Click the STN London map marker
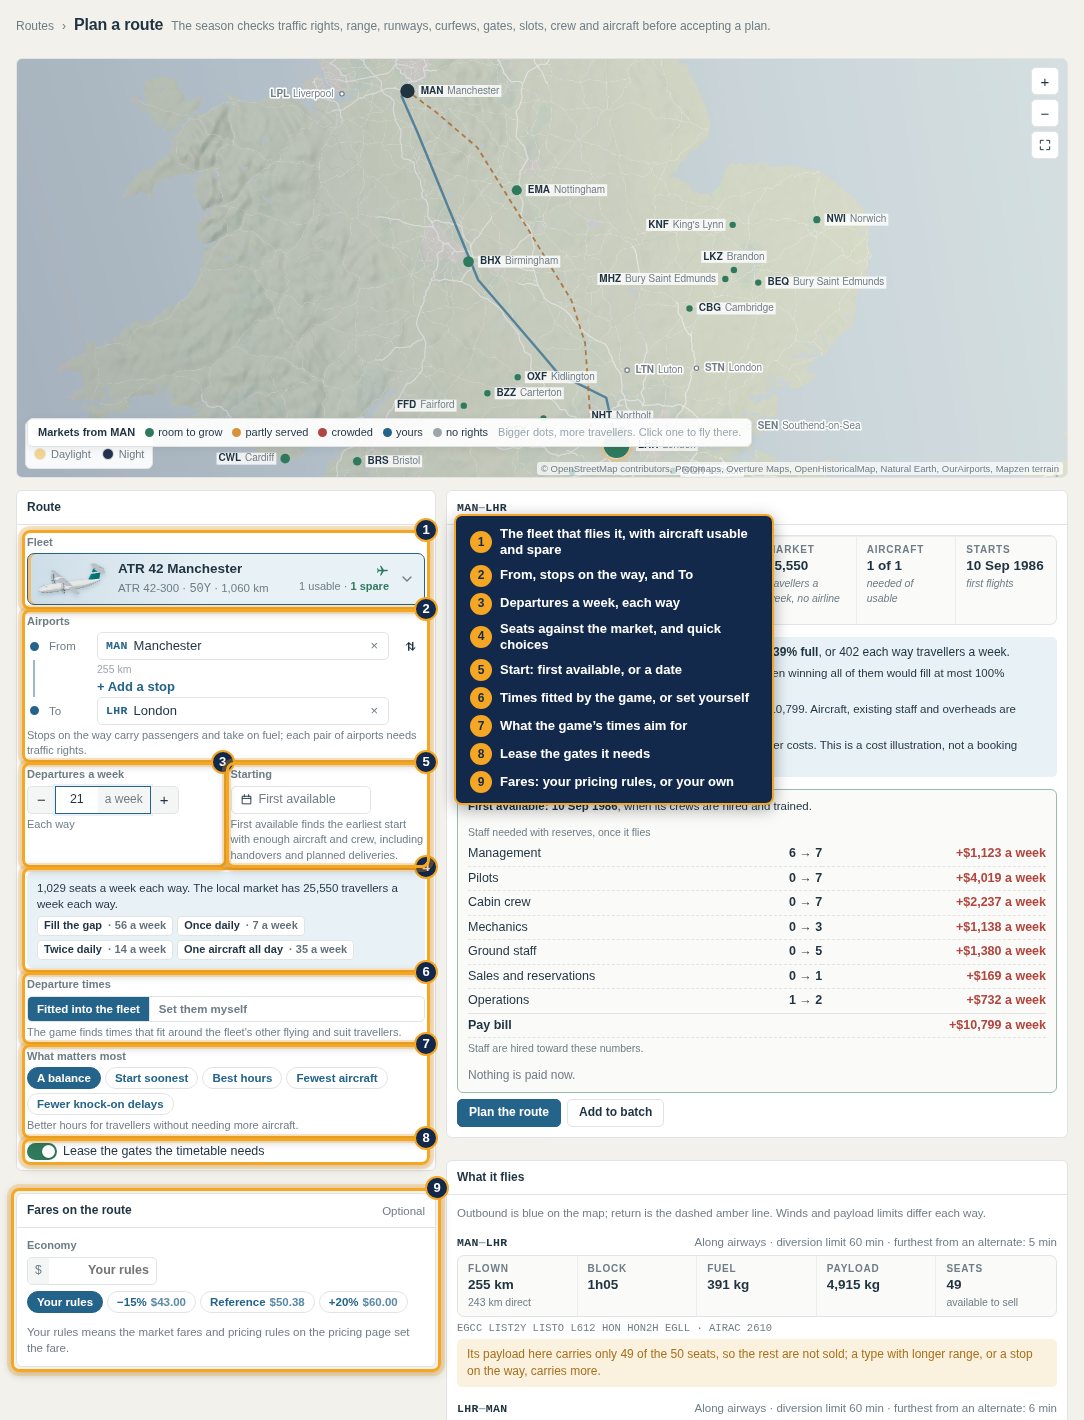This screenshot has width=1084, height=1420. point(696,368)
